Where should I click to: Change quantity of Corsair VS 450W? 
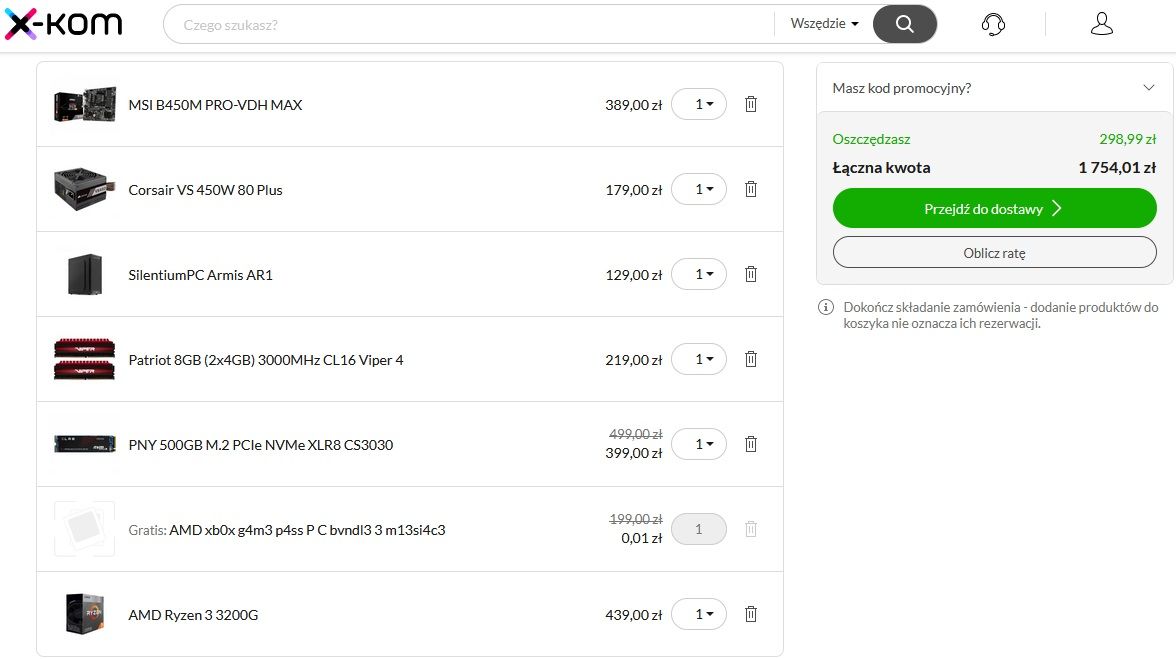click(699, 189)
